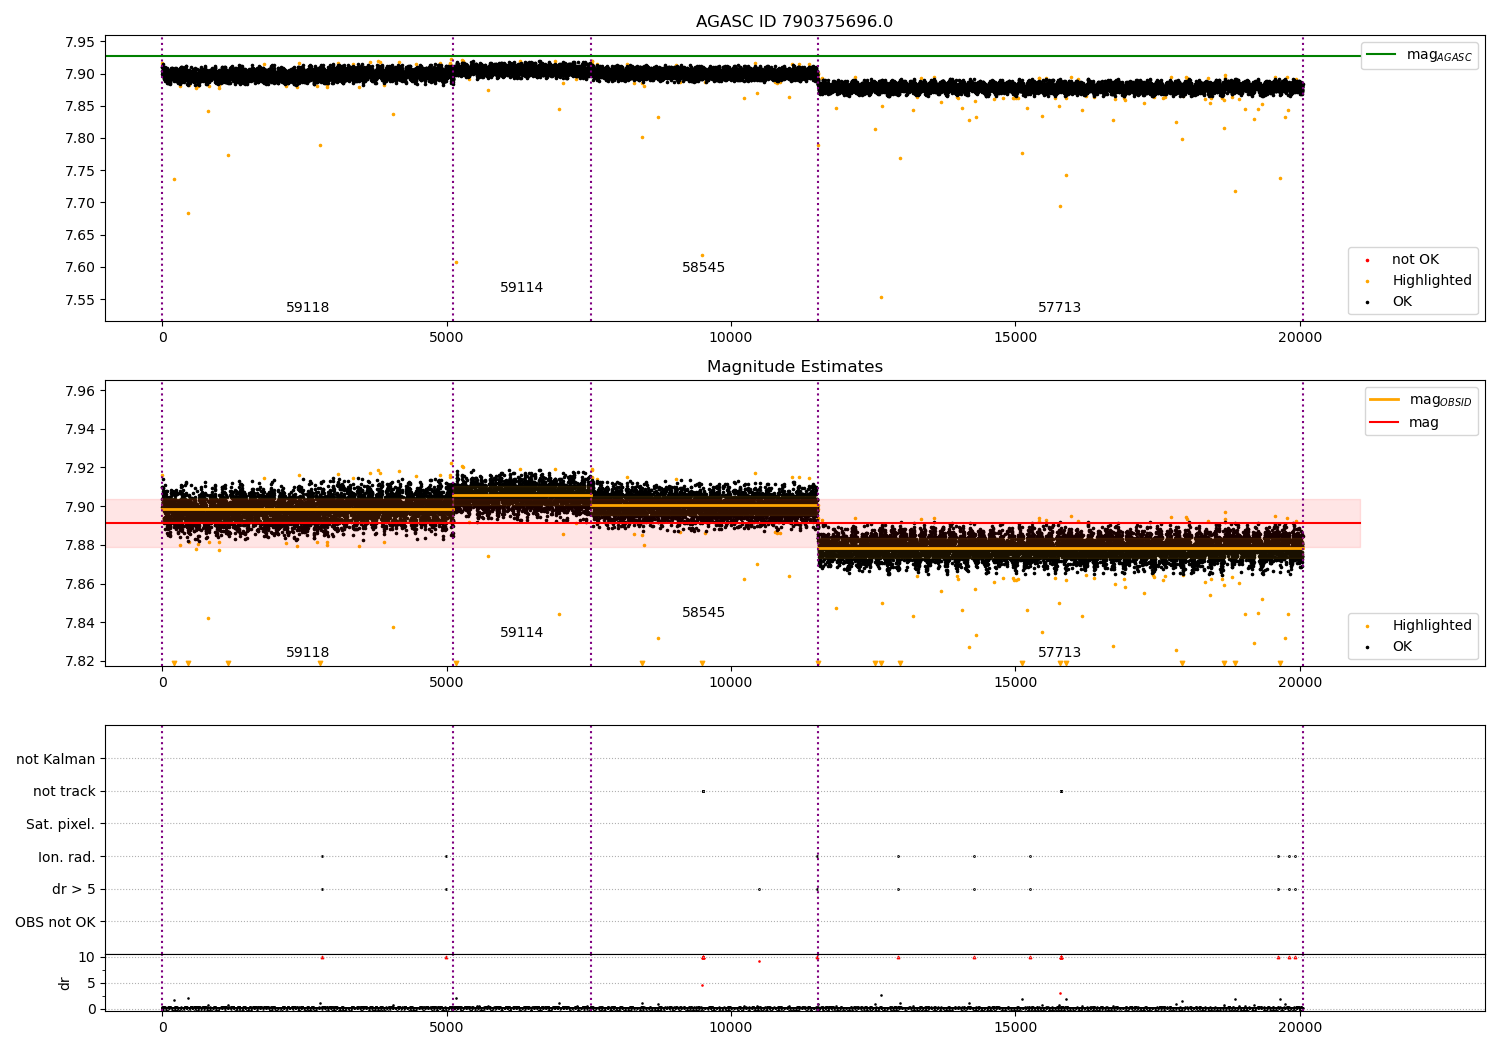Click OBSID label 59114 in the top plot
1500x1050 pixels.
click(522, 288)
